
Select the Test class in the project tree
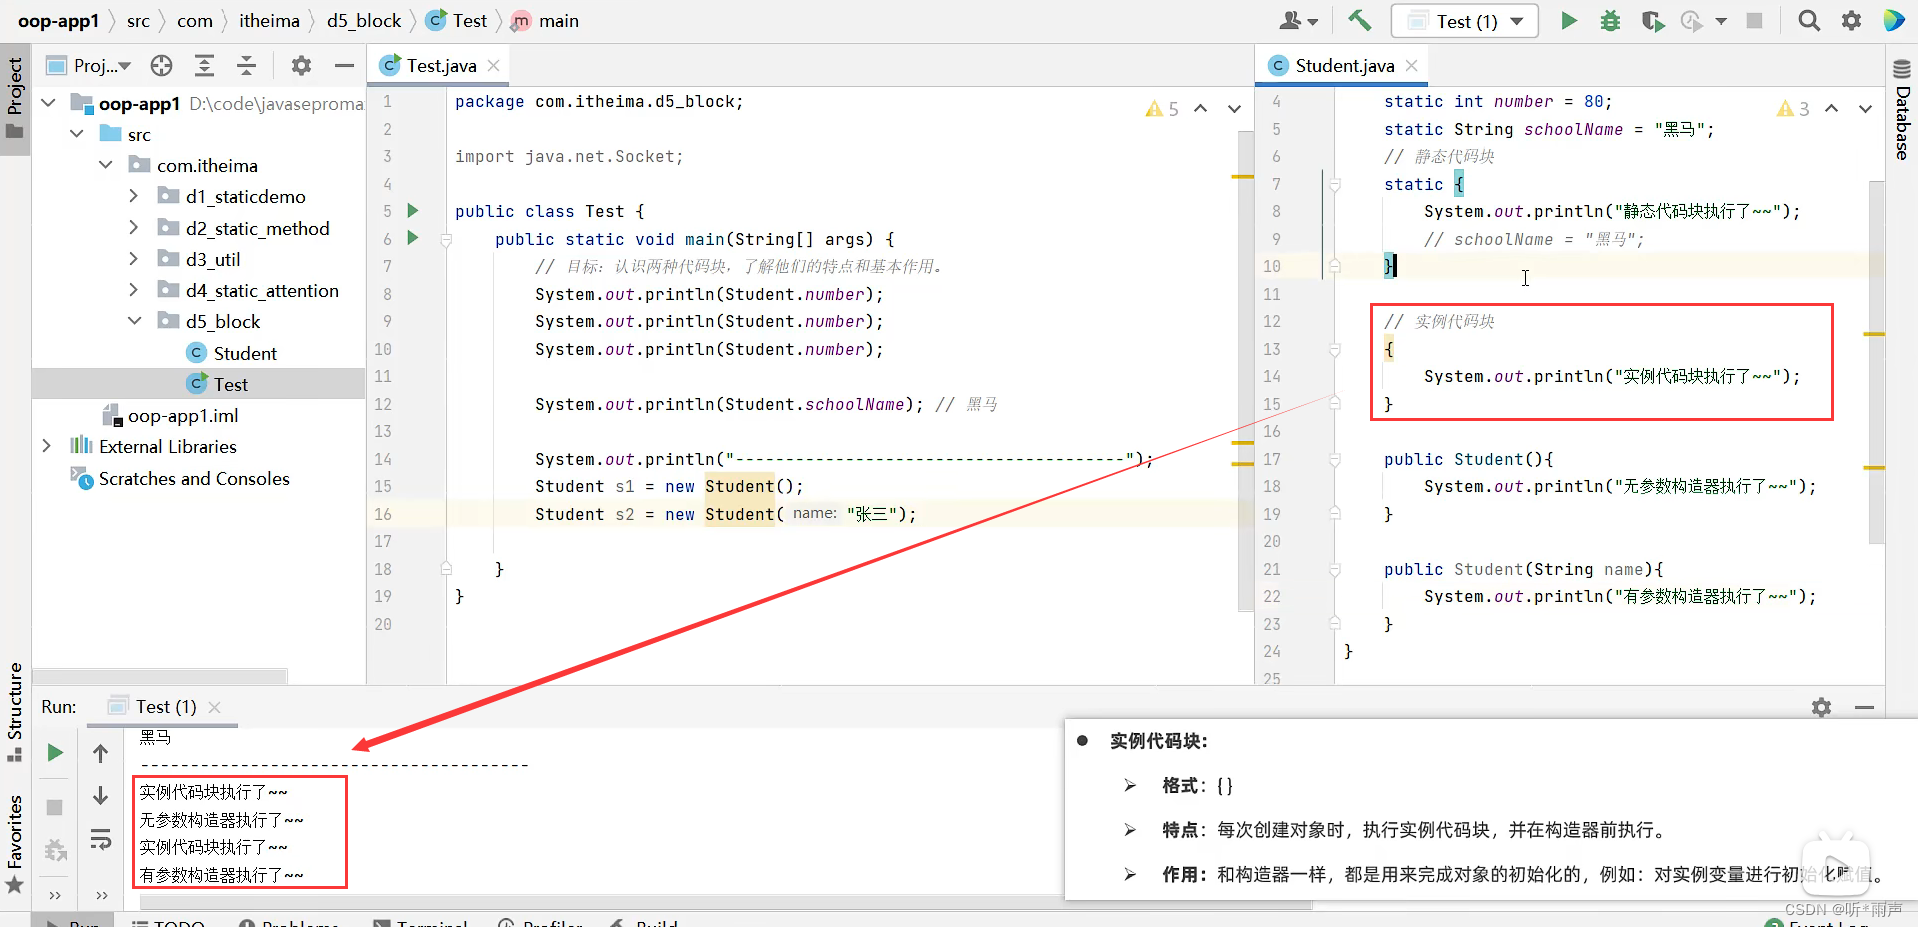point(217,384)
